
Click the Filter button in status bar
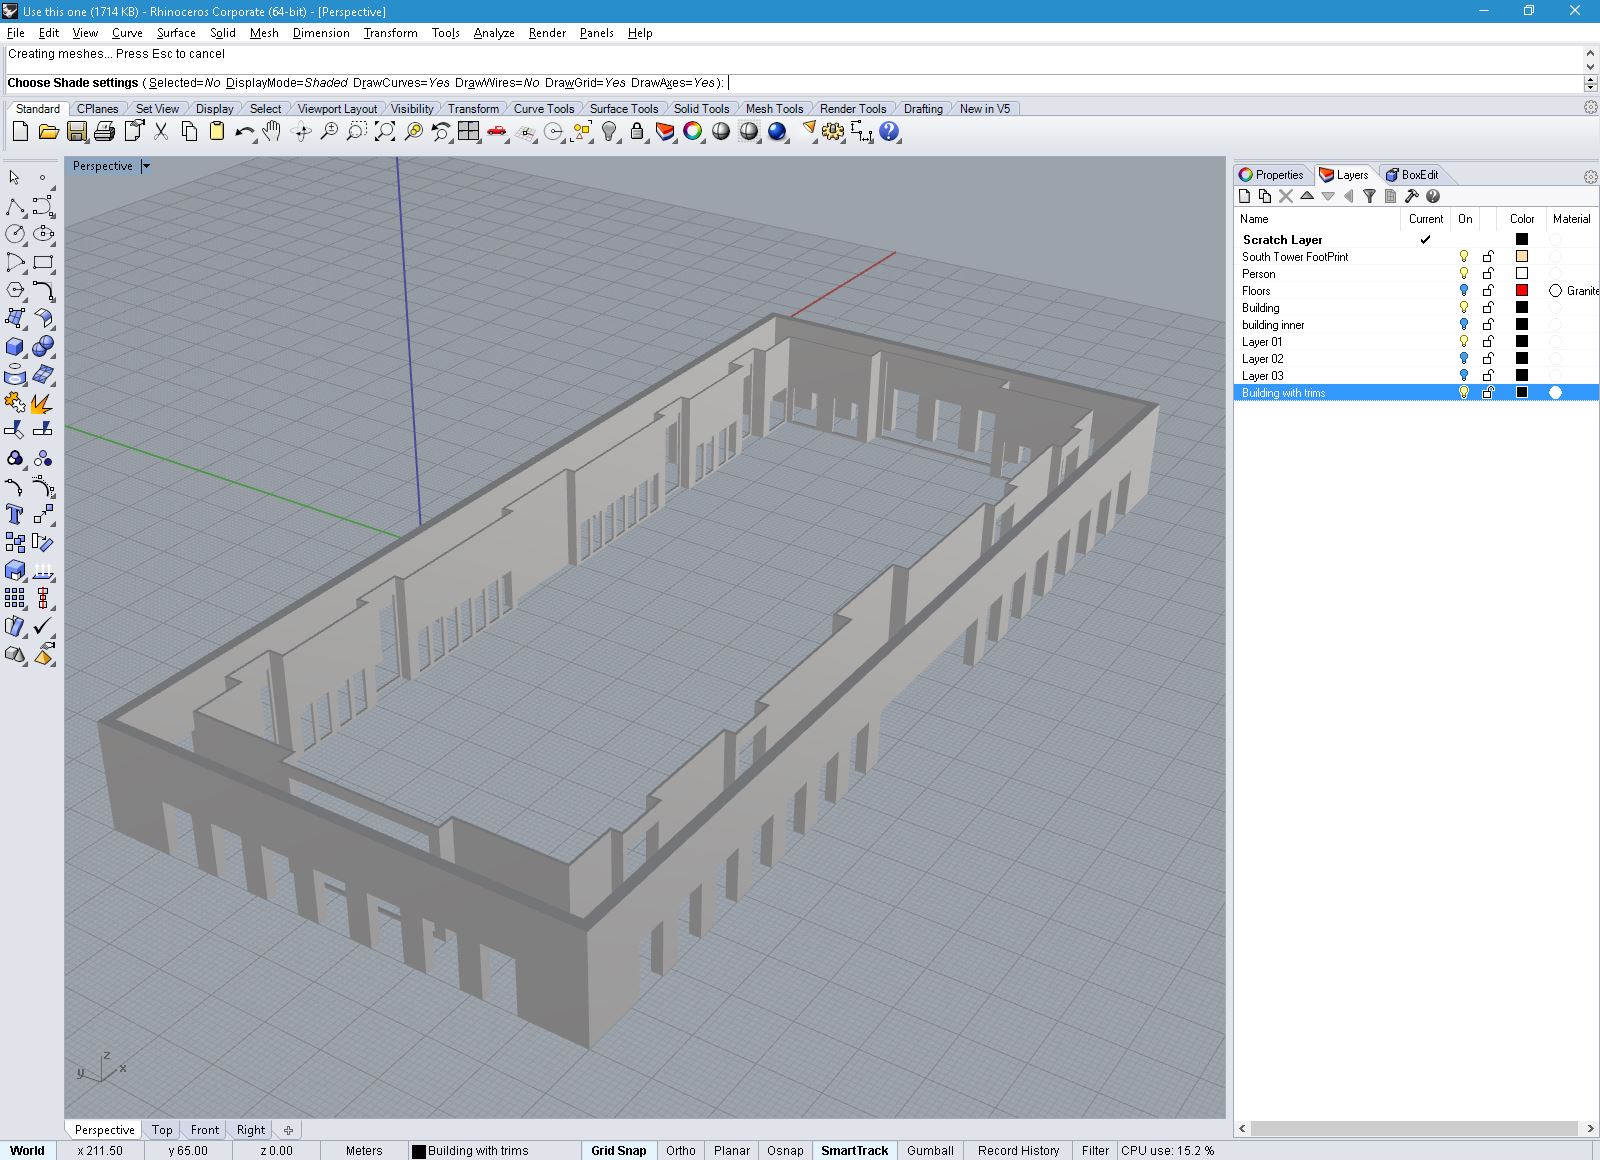pyautogui.click(x=1095, y=1150)
